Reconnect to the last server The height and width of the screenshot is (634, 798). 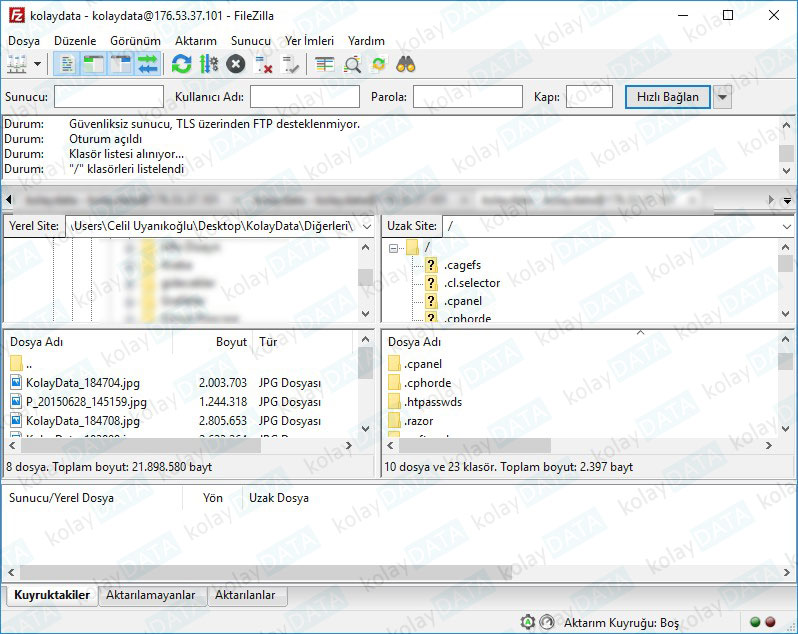pos(291,65)
